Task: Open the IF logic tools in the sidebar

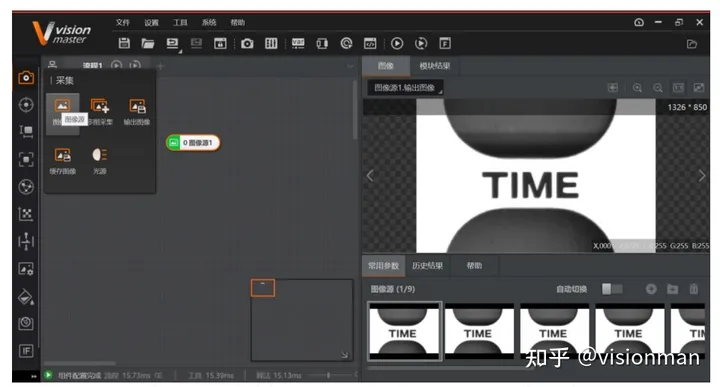Action: (26, 351)
